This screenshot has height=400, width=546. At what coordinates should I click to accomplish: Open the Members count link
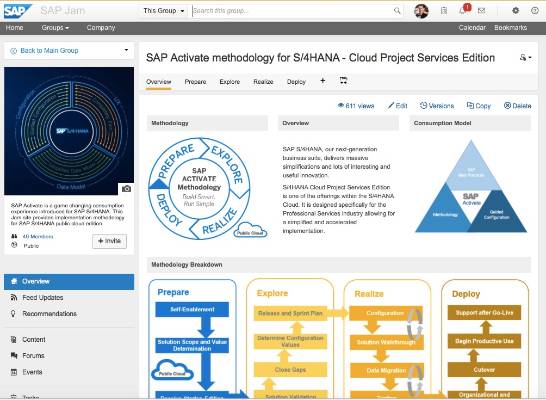[x=38, y=237]
